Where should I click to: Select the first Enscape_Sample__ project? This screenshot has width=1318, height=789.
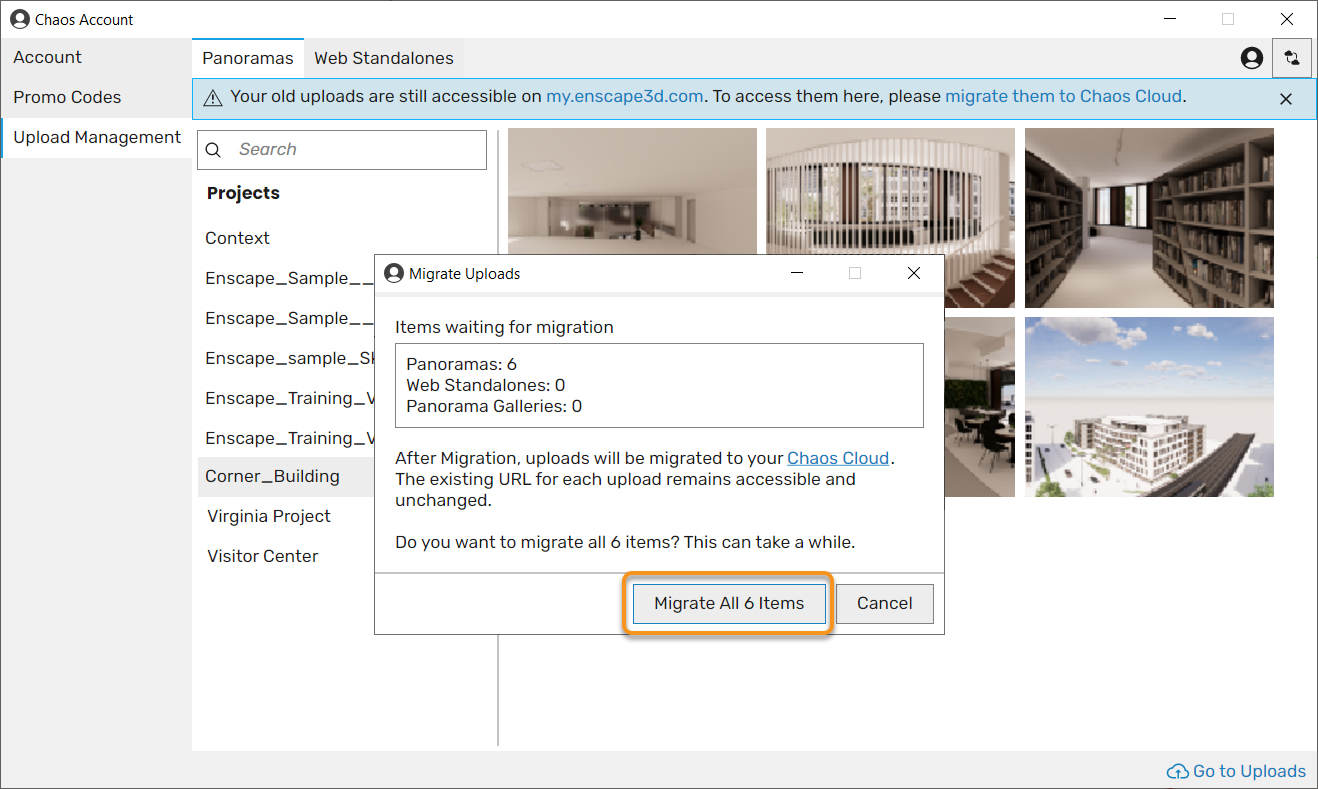point(289,278)
